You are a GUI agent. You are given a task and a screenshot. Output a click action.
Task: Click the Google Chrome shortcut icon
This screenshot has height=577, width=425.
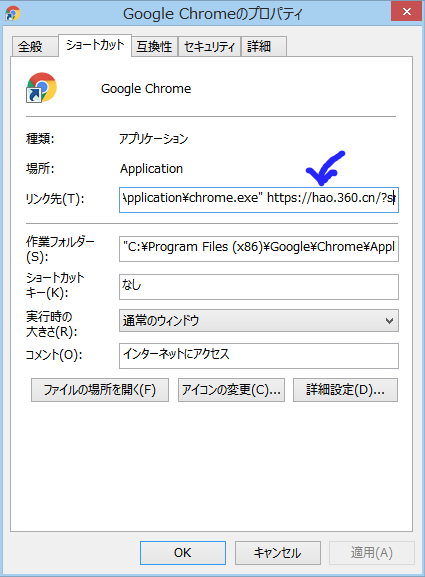pos(41,88)
